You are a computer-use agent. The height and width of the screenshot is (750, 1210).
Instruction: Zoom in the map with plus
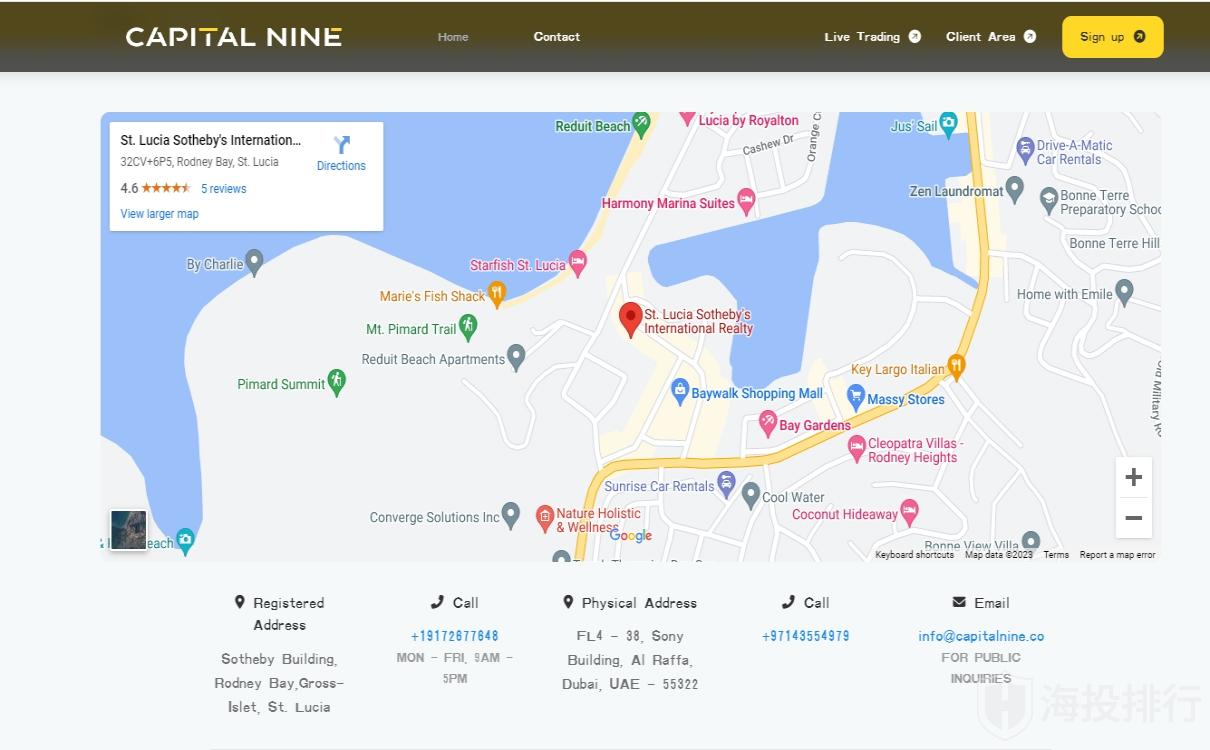click(1133, 477)
